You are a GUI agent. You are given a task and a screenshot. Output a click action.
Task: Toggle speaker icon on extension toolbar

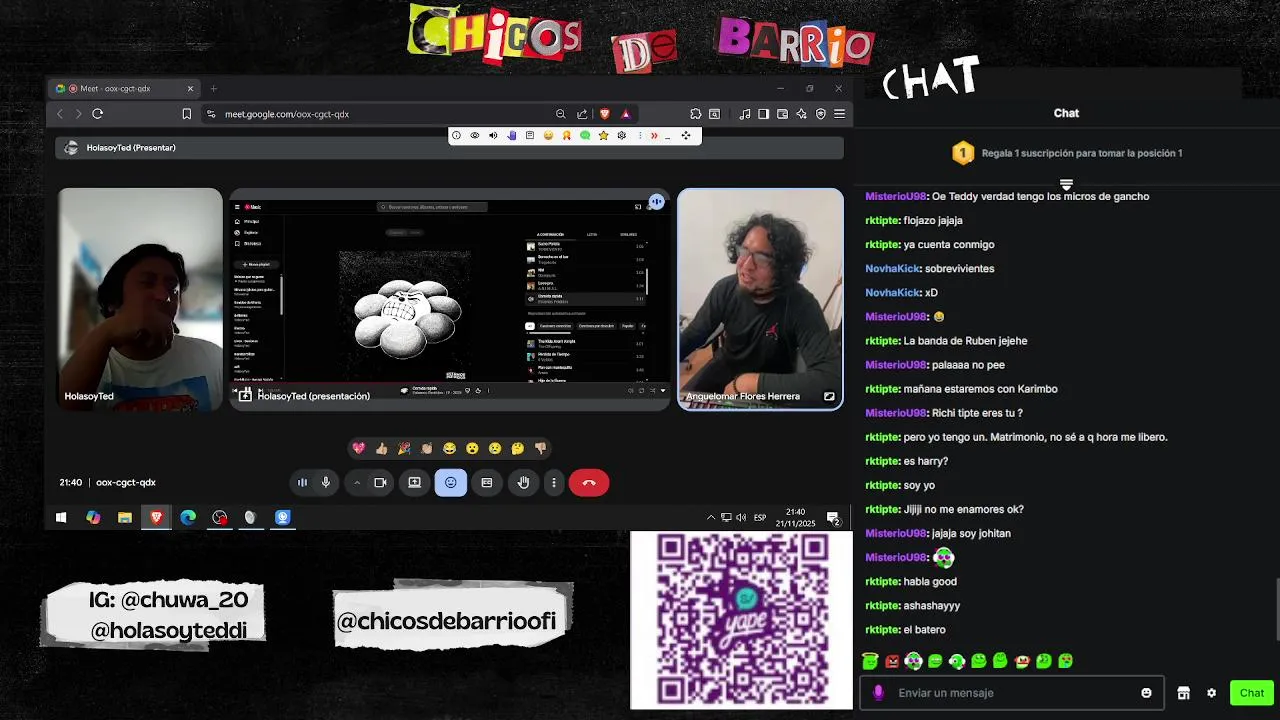click(x=493, y=135)
